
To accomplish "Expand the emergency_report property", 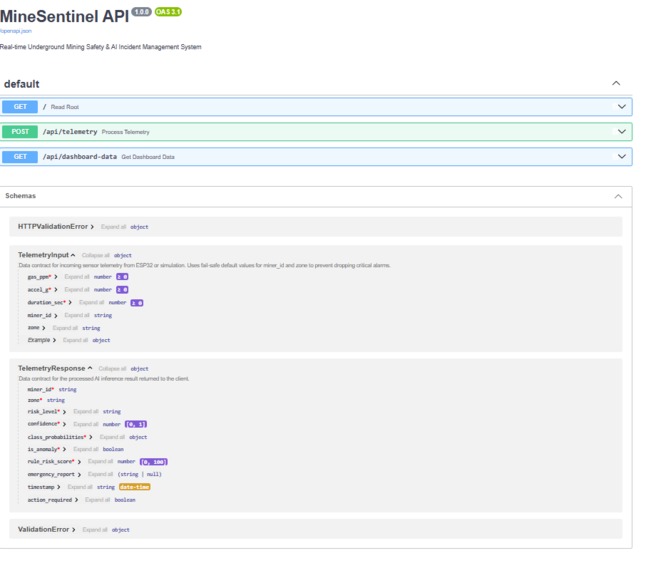I will coord(79,474).
